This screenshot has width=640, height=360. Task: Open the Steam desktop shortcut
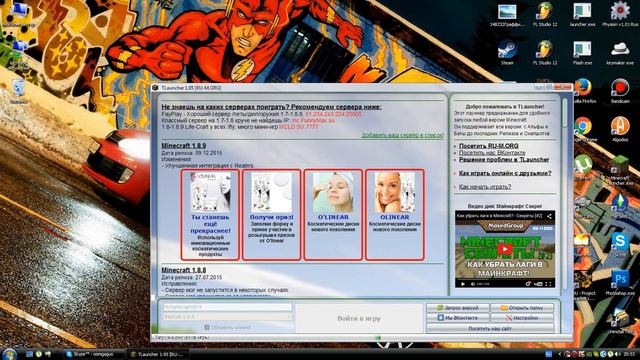click(x=507, y=52)
